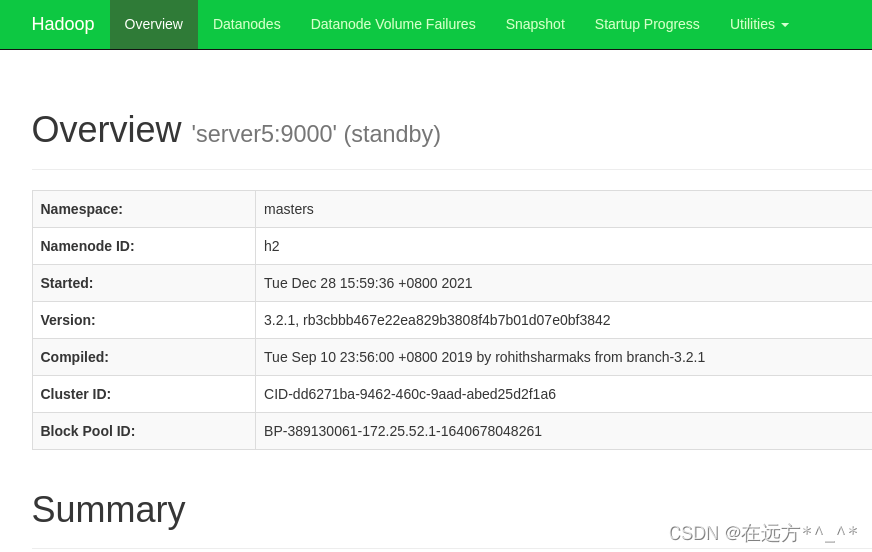Select the h2 namenode ID value
This screenshot has width=872, height=552.
(271, 246)
